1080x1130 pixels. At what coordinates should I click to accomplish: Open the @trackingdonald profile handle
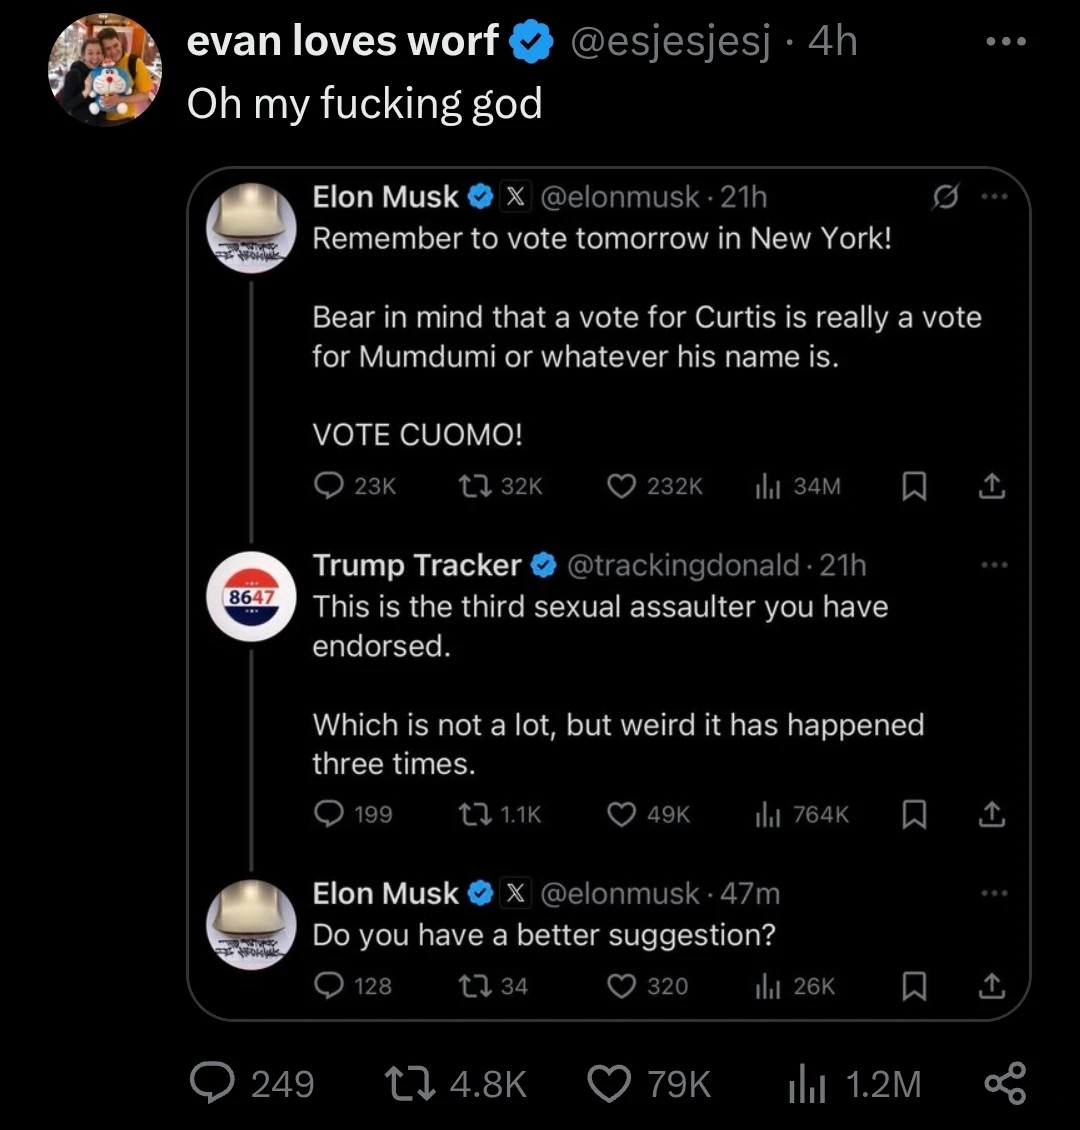click(x=683, y=565)
